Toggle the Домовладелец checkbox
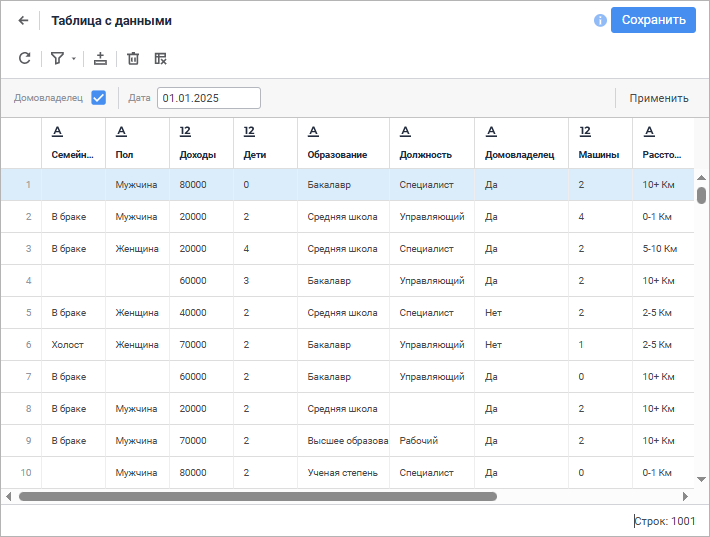Viewport: 710px width, 537px height. point(99,98)
